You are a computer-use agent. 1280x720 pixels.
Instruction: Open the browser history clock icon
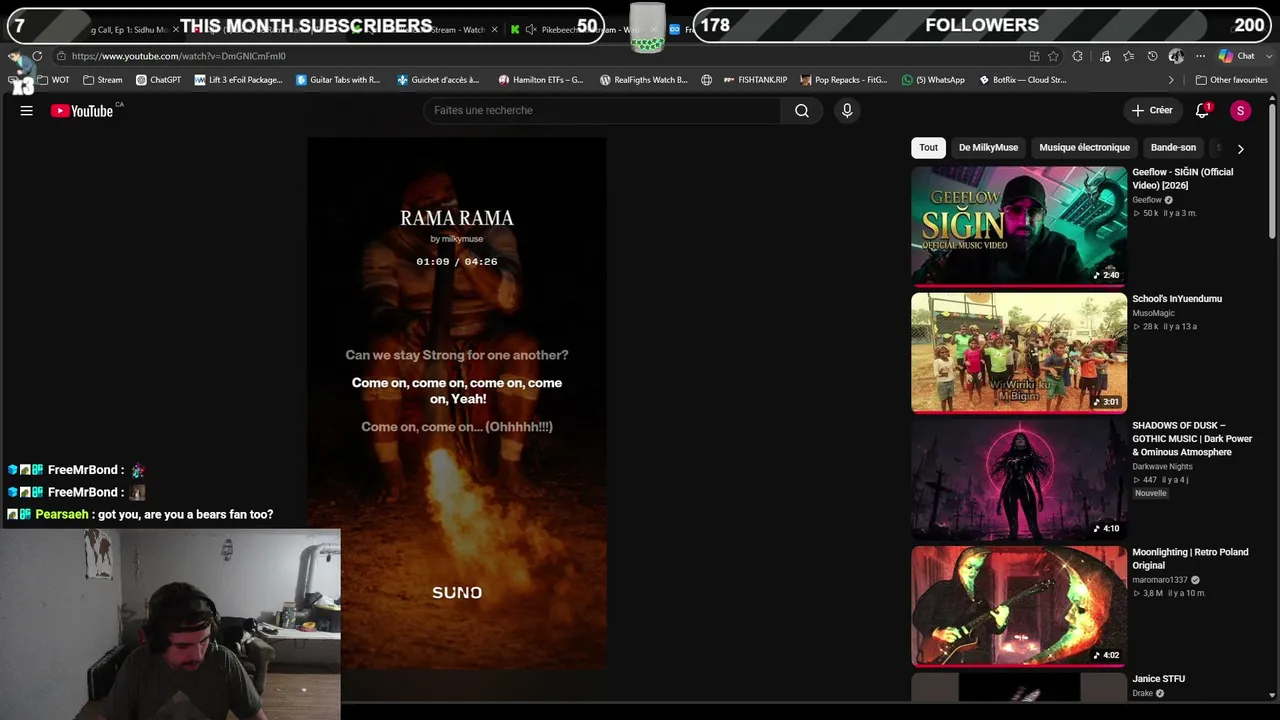(x=1152, y=56)
